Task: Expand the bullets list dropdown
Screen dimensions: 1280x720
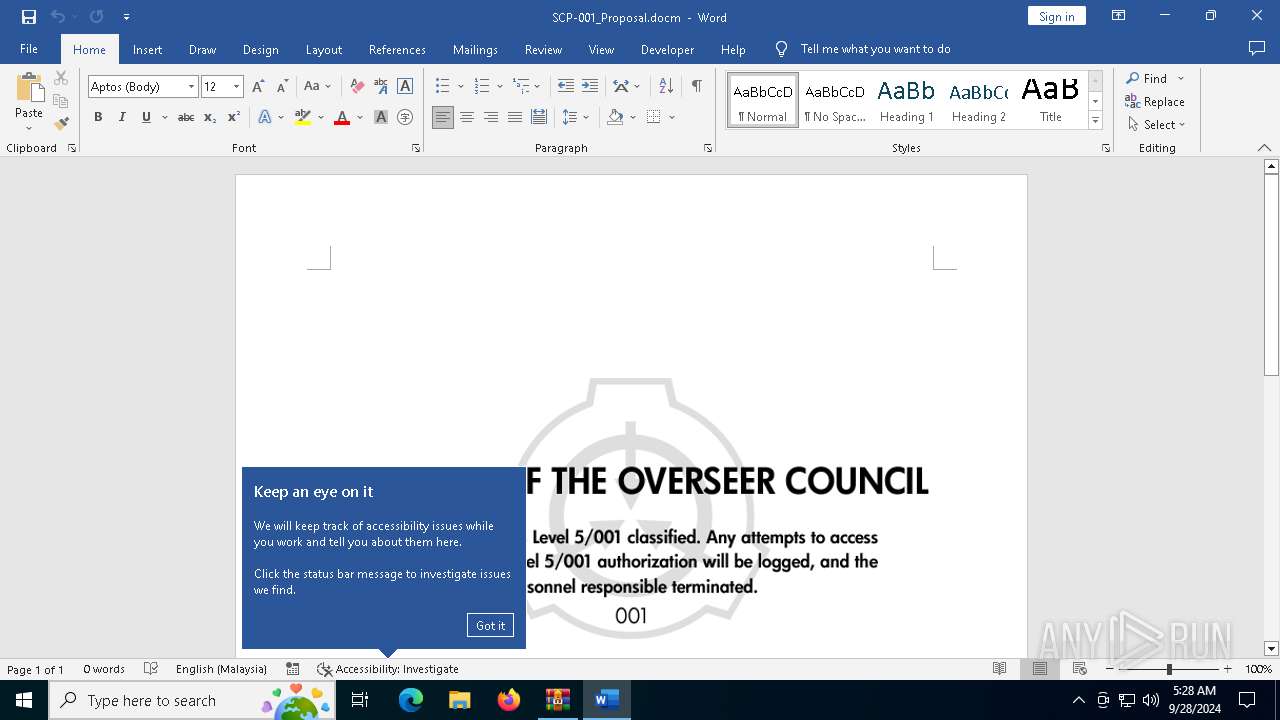Action: [460, 87]
